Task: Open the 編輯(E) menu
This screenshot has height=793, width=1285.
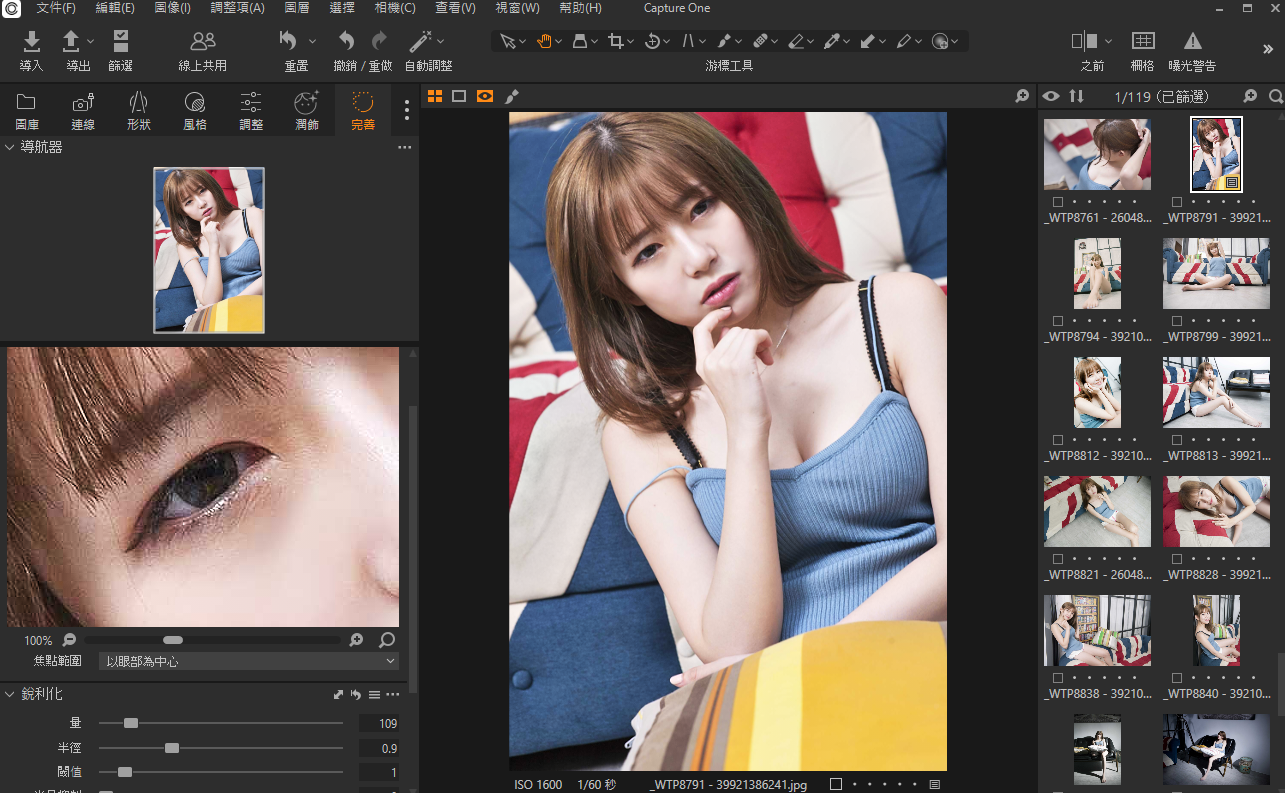Action: tap(115, 8)
